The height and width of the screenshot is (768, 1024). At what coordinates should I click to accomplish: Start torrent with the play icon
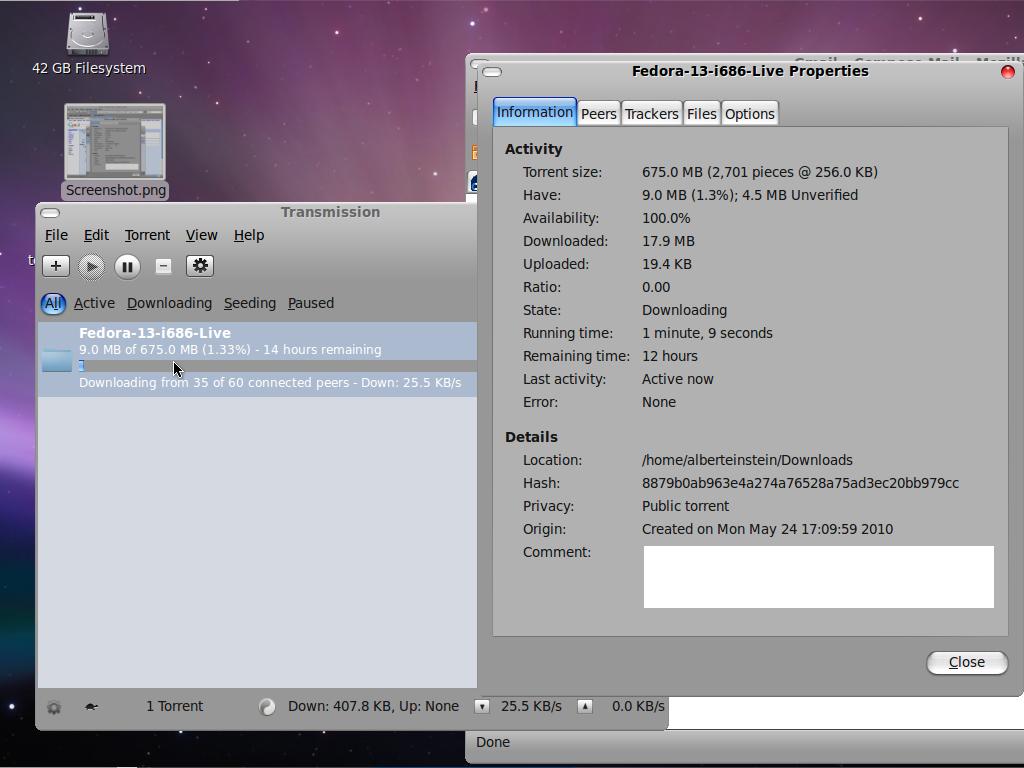(91, 266)
